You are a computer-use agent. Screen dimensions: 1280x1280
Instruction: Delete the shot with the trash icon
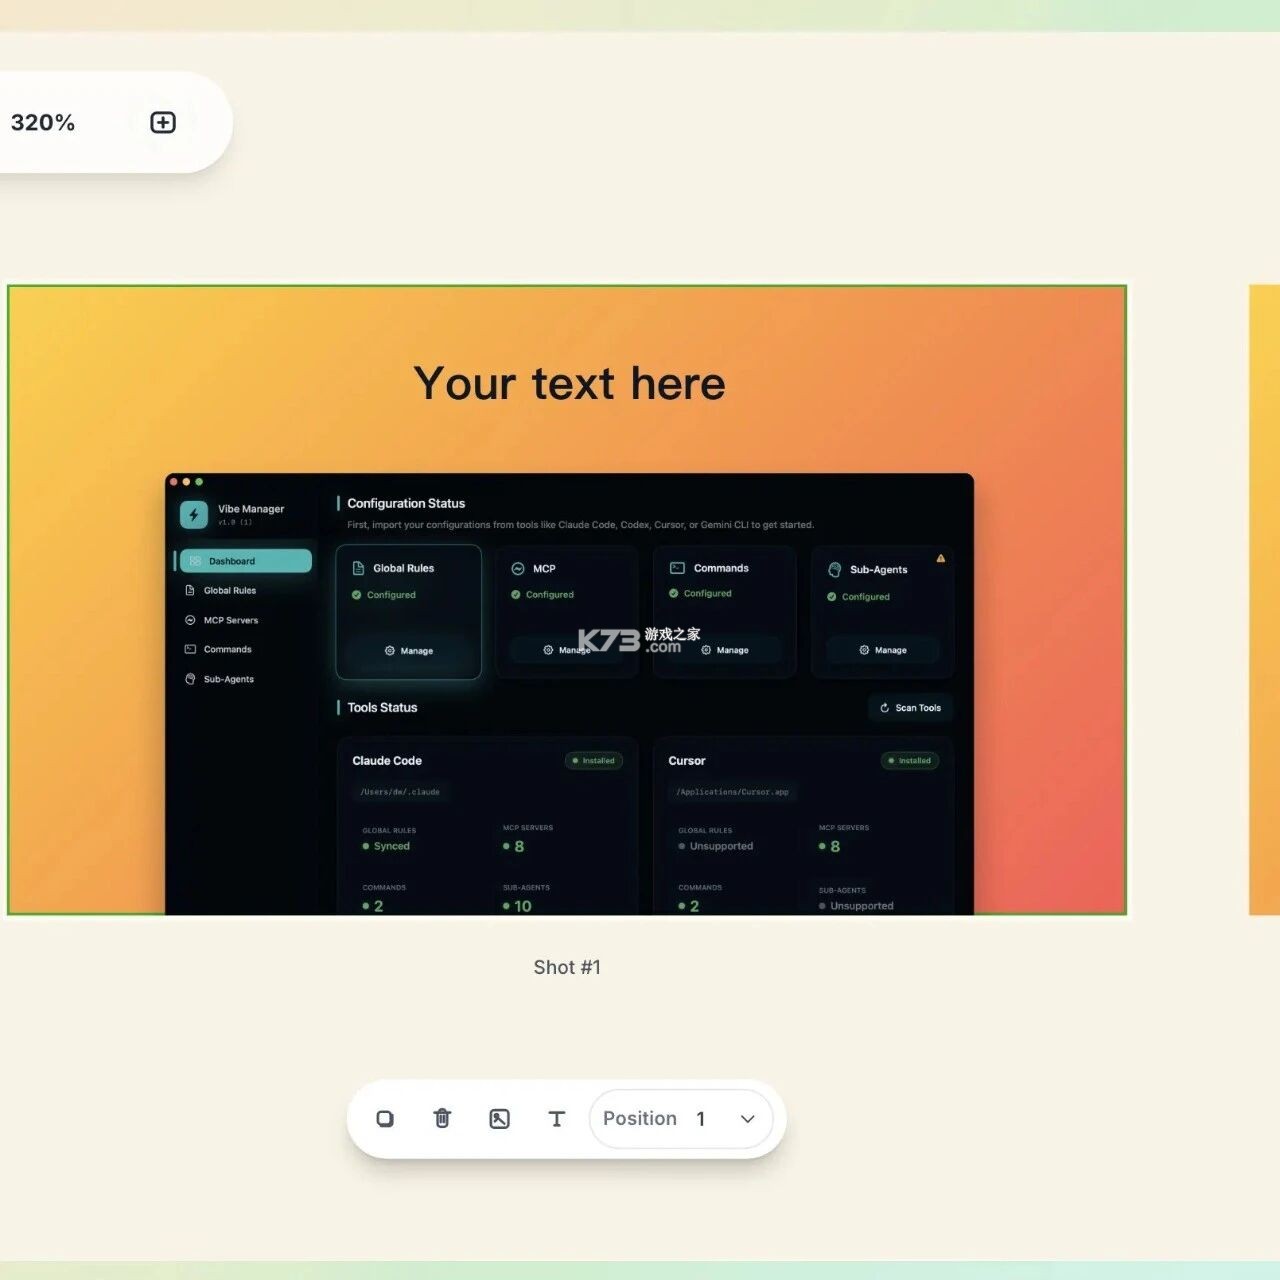coord(442,1118)
